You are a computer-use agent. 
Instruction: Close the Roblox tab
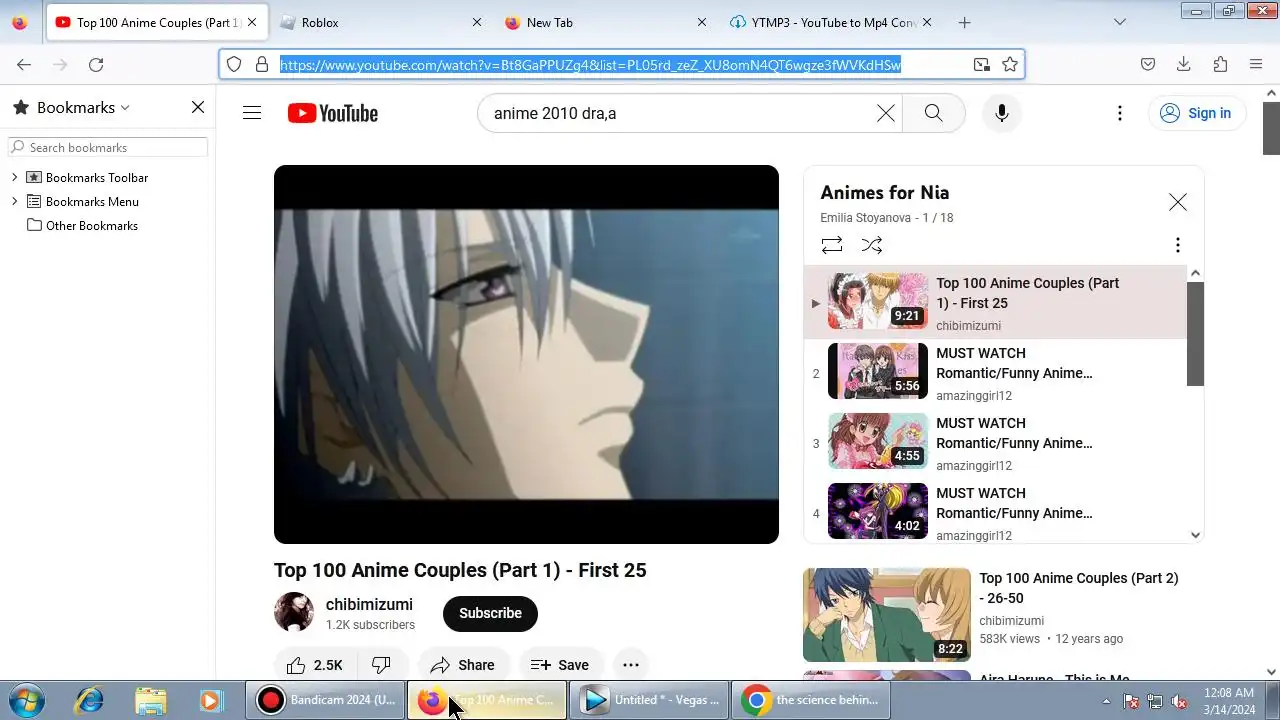pyautogui.click(x=476, y=22)
